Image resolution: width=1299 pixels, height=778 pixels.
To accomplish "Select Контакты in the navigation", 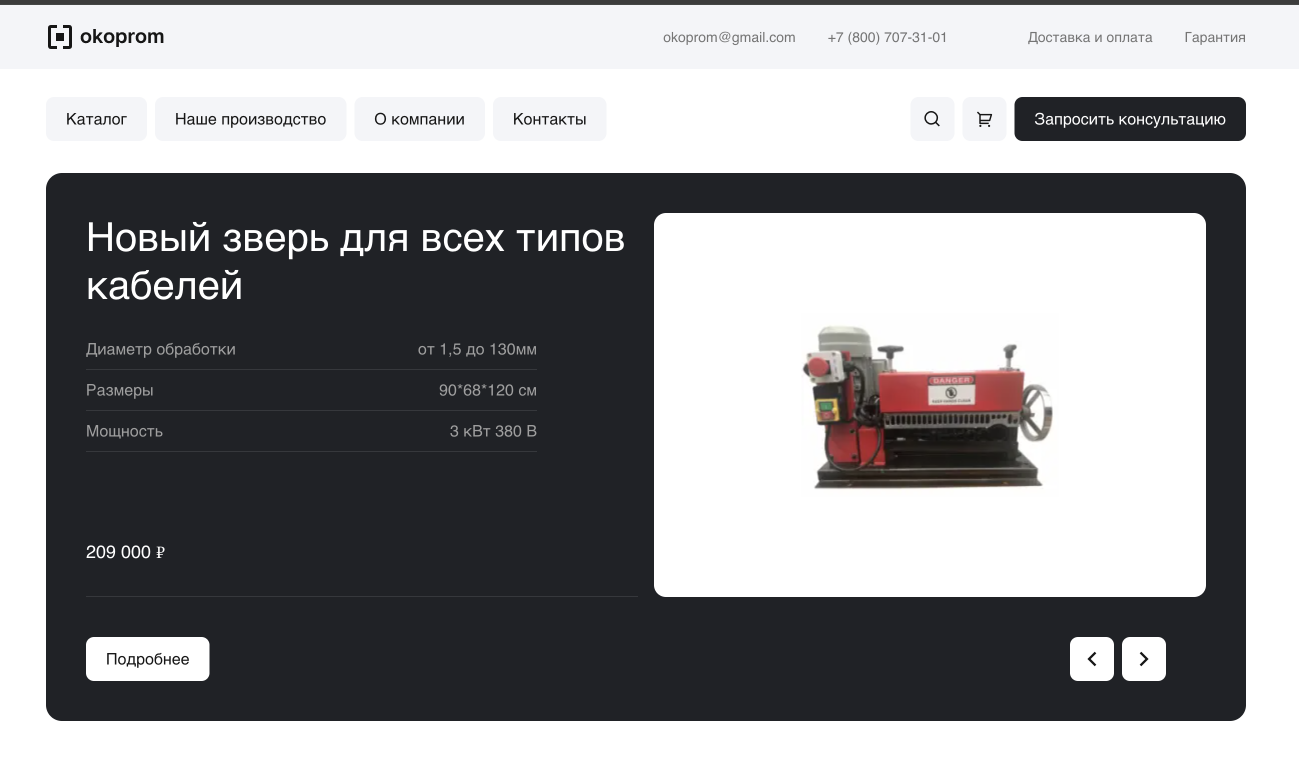I will coord(549,119).
